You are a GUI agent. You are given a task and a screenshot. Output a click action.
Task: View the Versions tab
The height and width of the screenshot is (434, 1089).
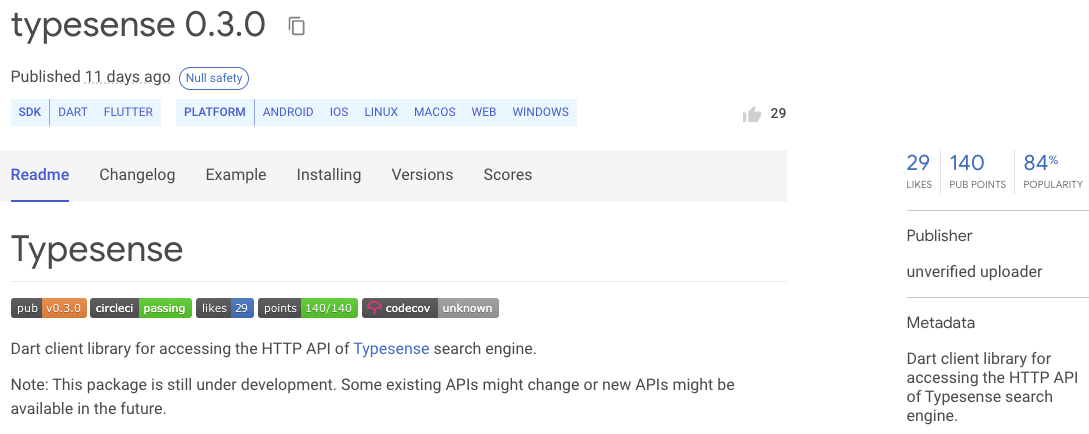point(422,175)
